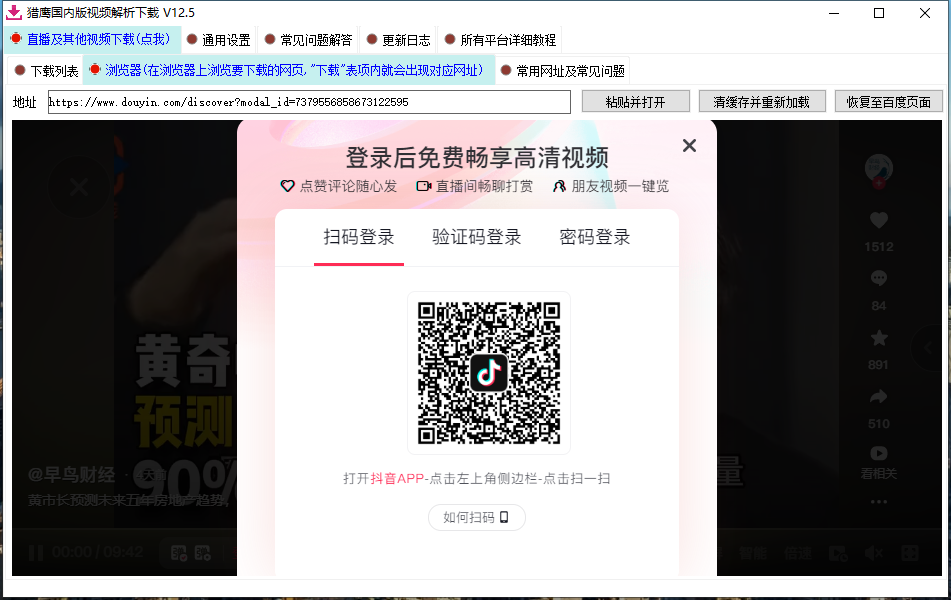951x600 pixels.
Task: Click the 如何扫码 help button
Action: tap(477, 517)
